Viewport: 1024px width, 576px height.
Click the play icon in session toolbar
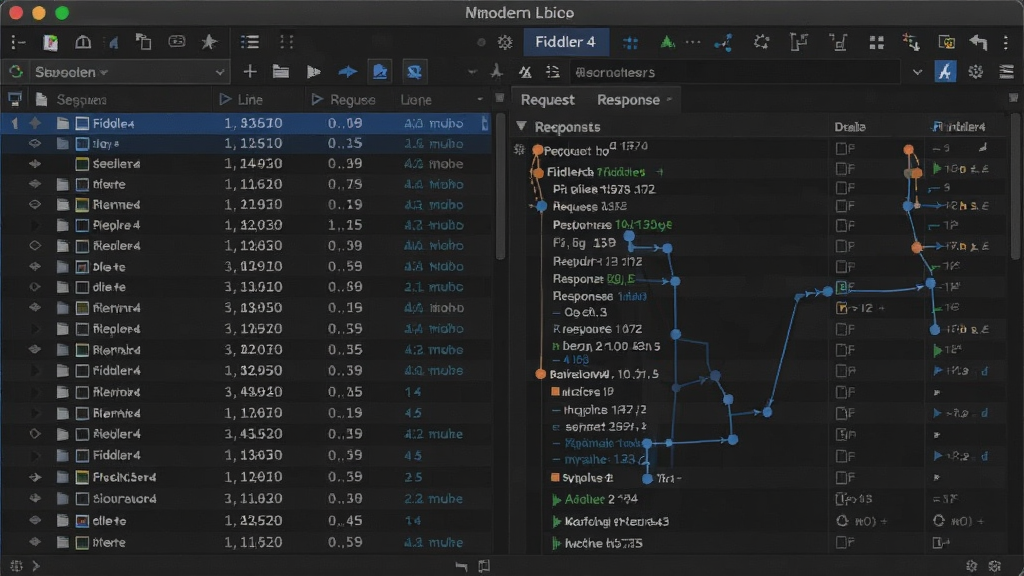[x=313, y=72]
